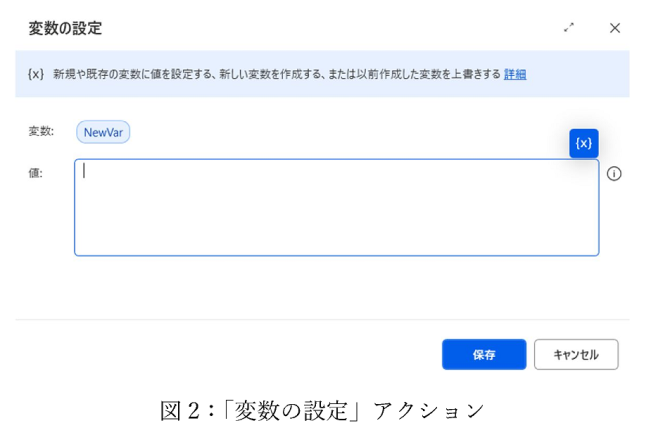
Task: Open the variable picker {x} button
Action: pyautogui.click(x=584, y=143)
